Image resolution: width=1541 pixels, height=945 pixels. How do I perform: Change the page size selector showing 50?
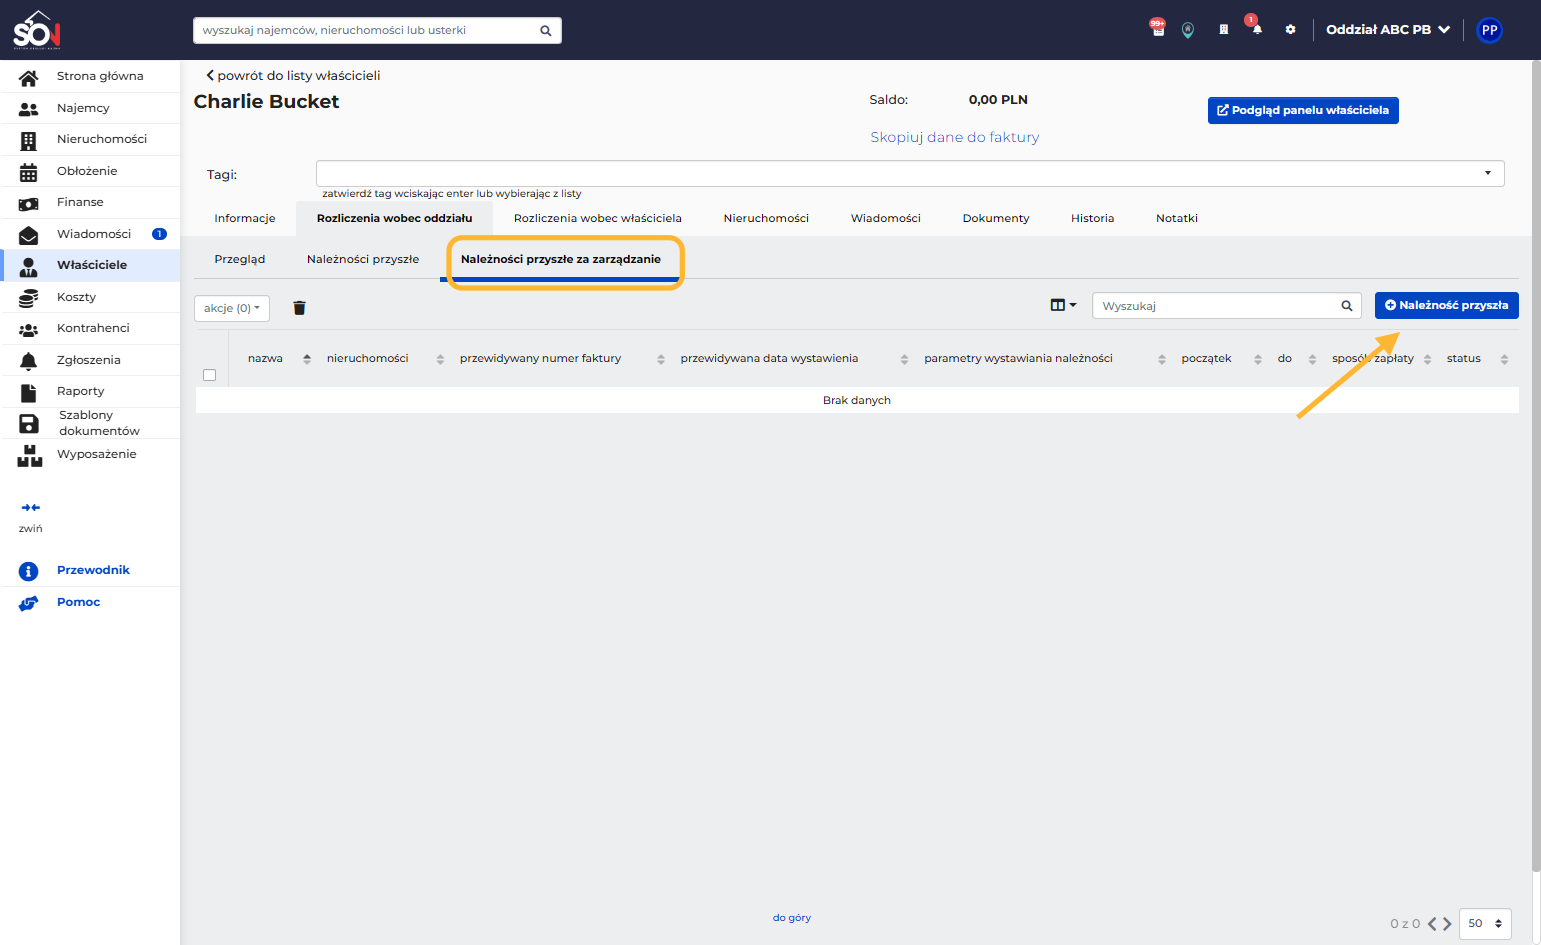pyautogui.click(x=1485, y=923)
